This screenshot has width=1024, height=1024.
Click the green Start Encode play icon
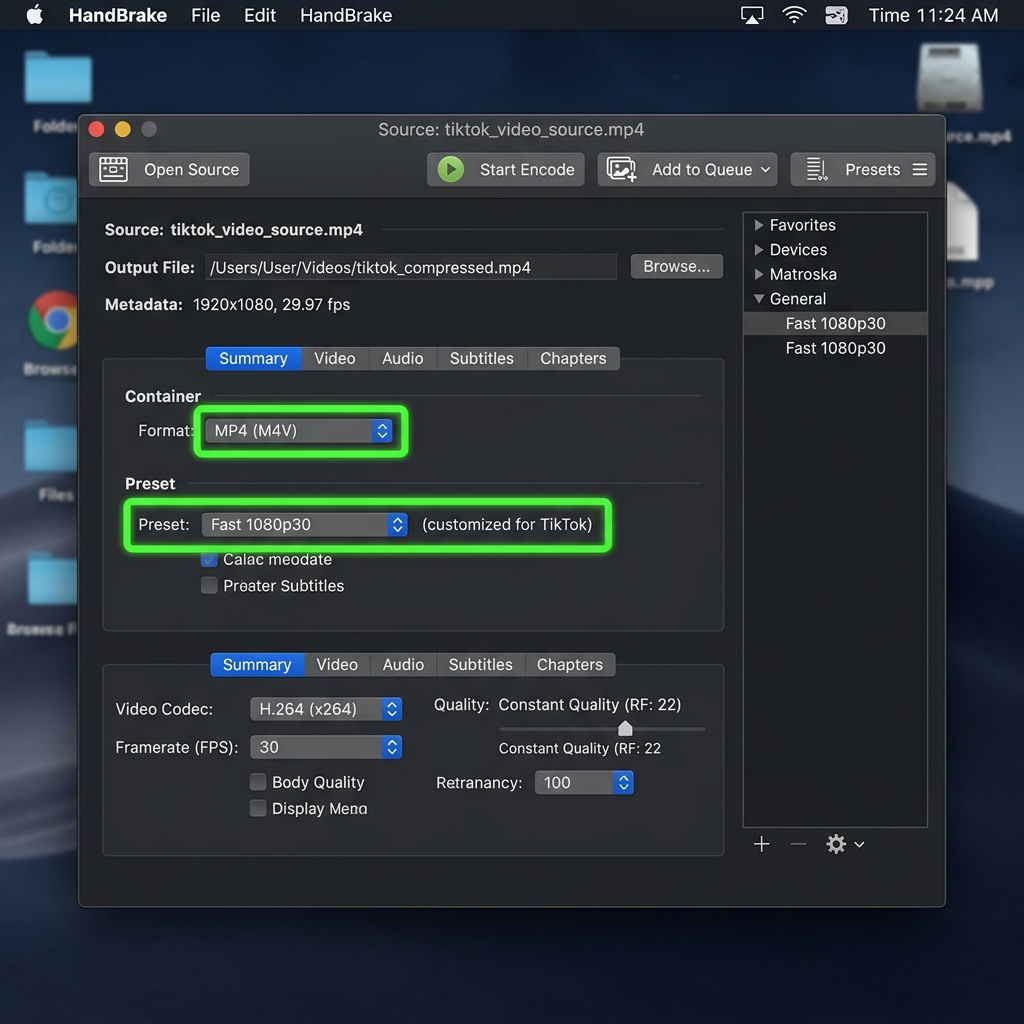click(451, 169)
